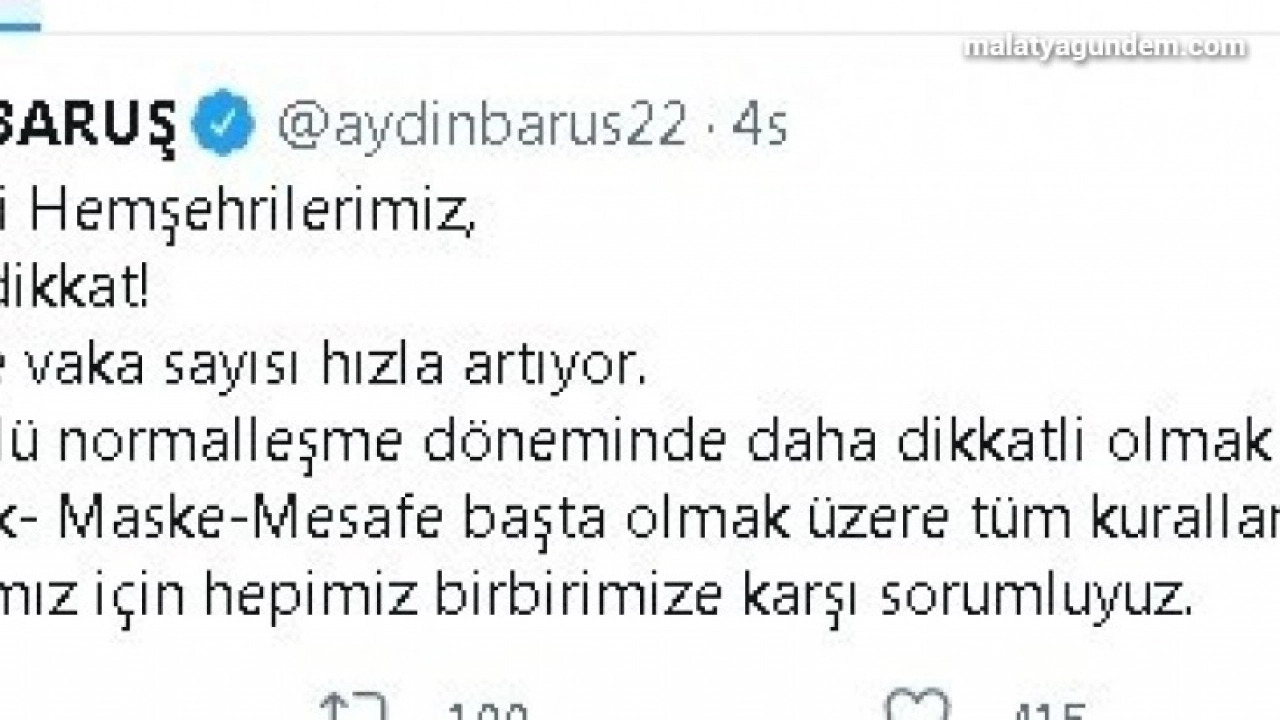
Task: Click the 4s tweet timestamp
Action: (x=760, y=126)
